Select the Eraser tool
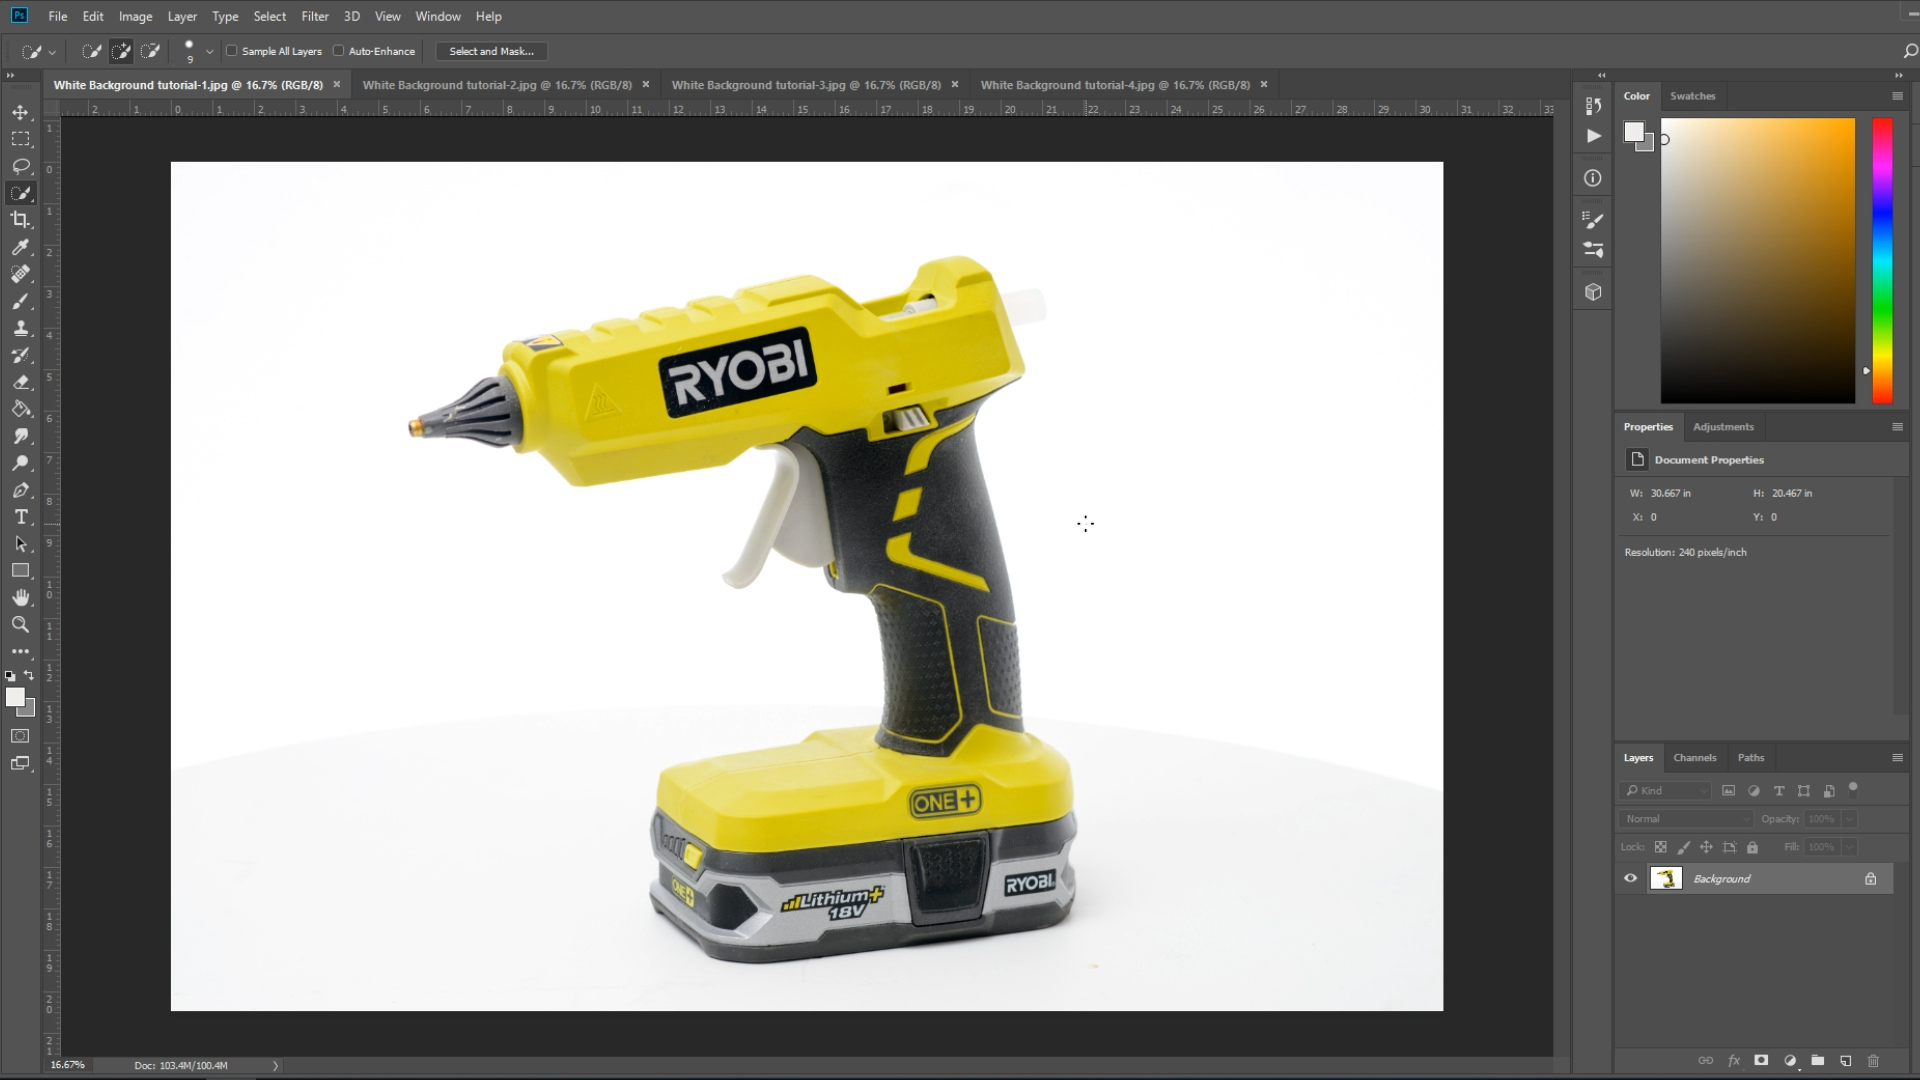The width and height of the screenshot is (1920, 1080). [20, 382]
